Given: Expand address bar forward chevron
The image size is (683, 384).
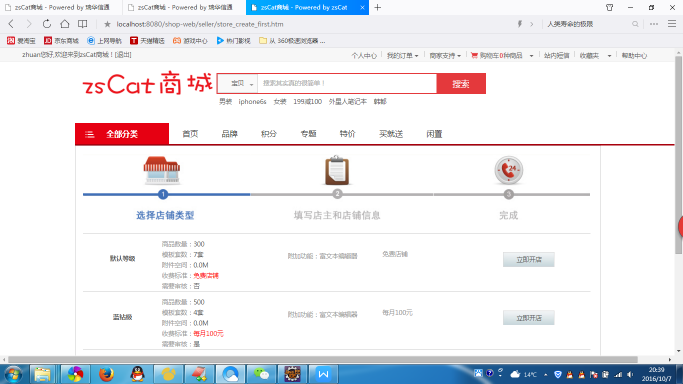Looking at the screenshot, I should click(x=531, y=24).
